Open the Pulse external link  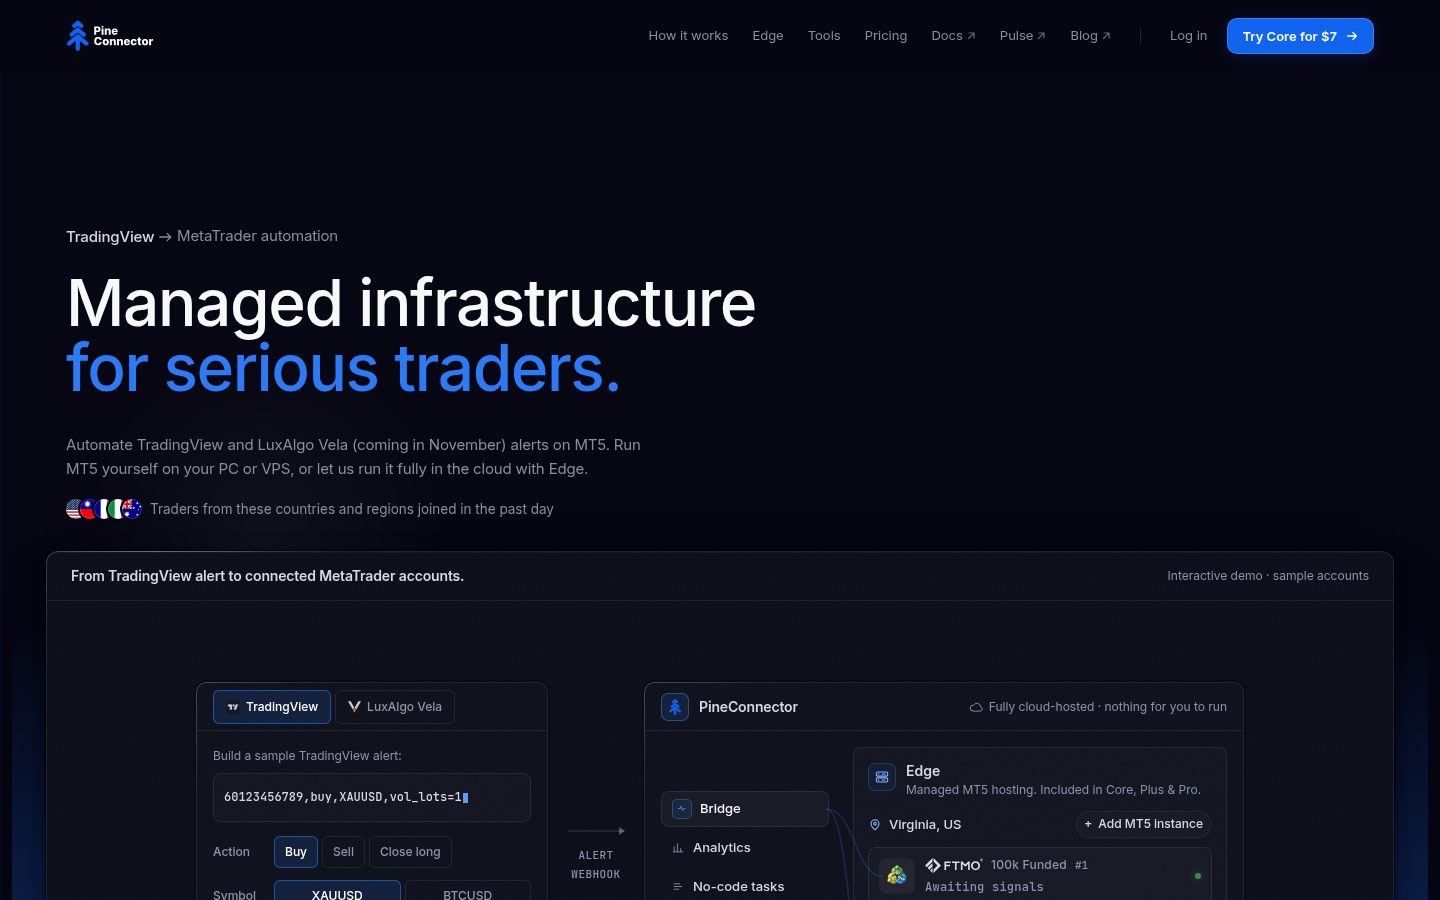(1022, 36)
